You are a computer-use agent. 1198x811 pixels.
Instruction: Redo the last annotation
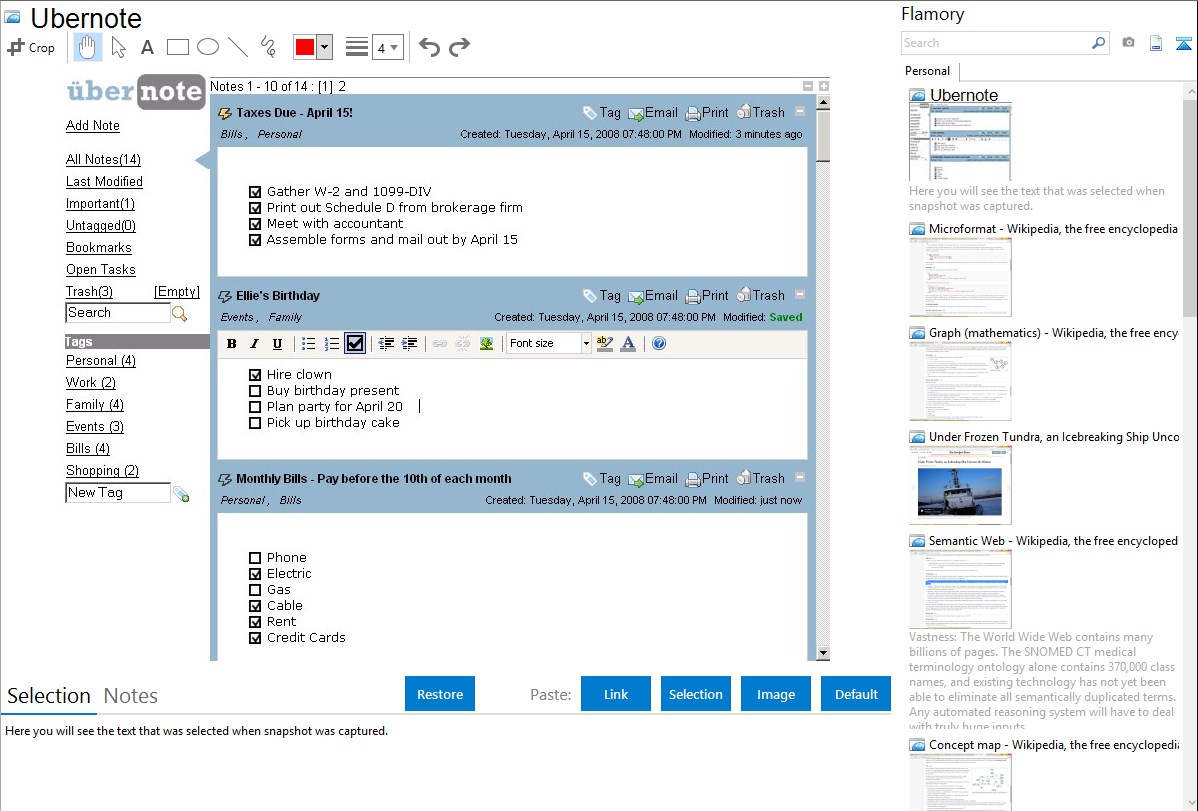[x=459, y=47]
